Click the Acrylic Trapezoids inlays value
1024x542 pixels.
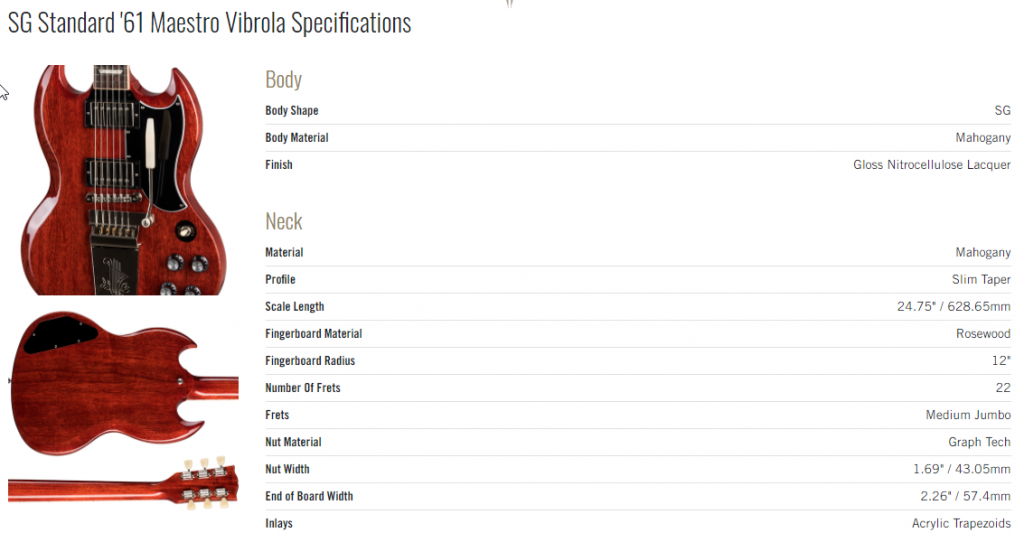click(x=961, y=523)
